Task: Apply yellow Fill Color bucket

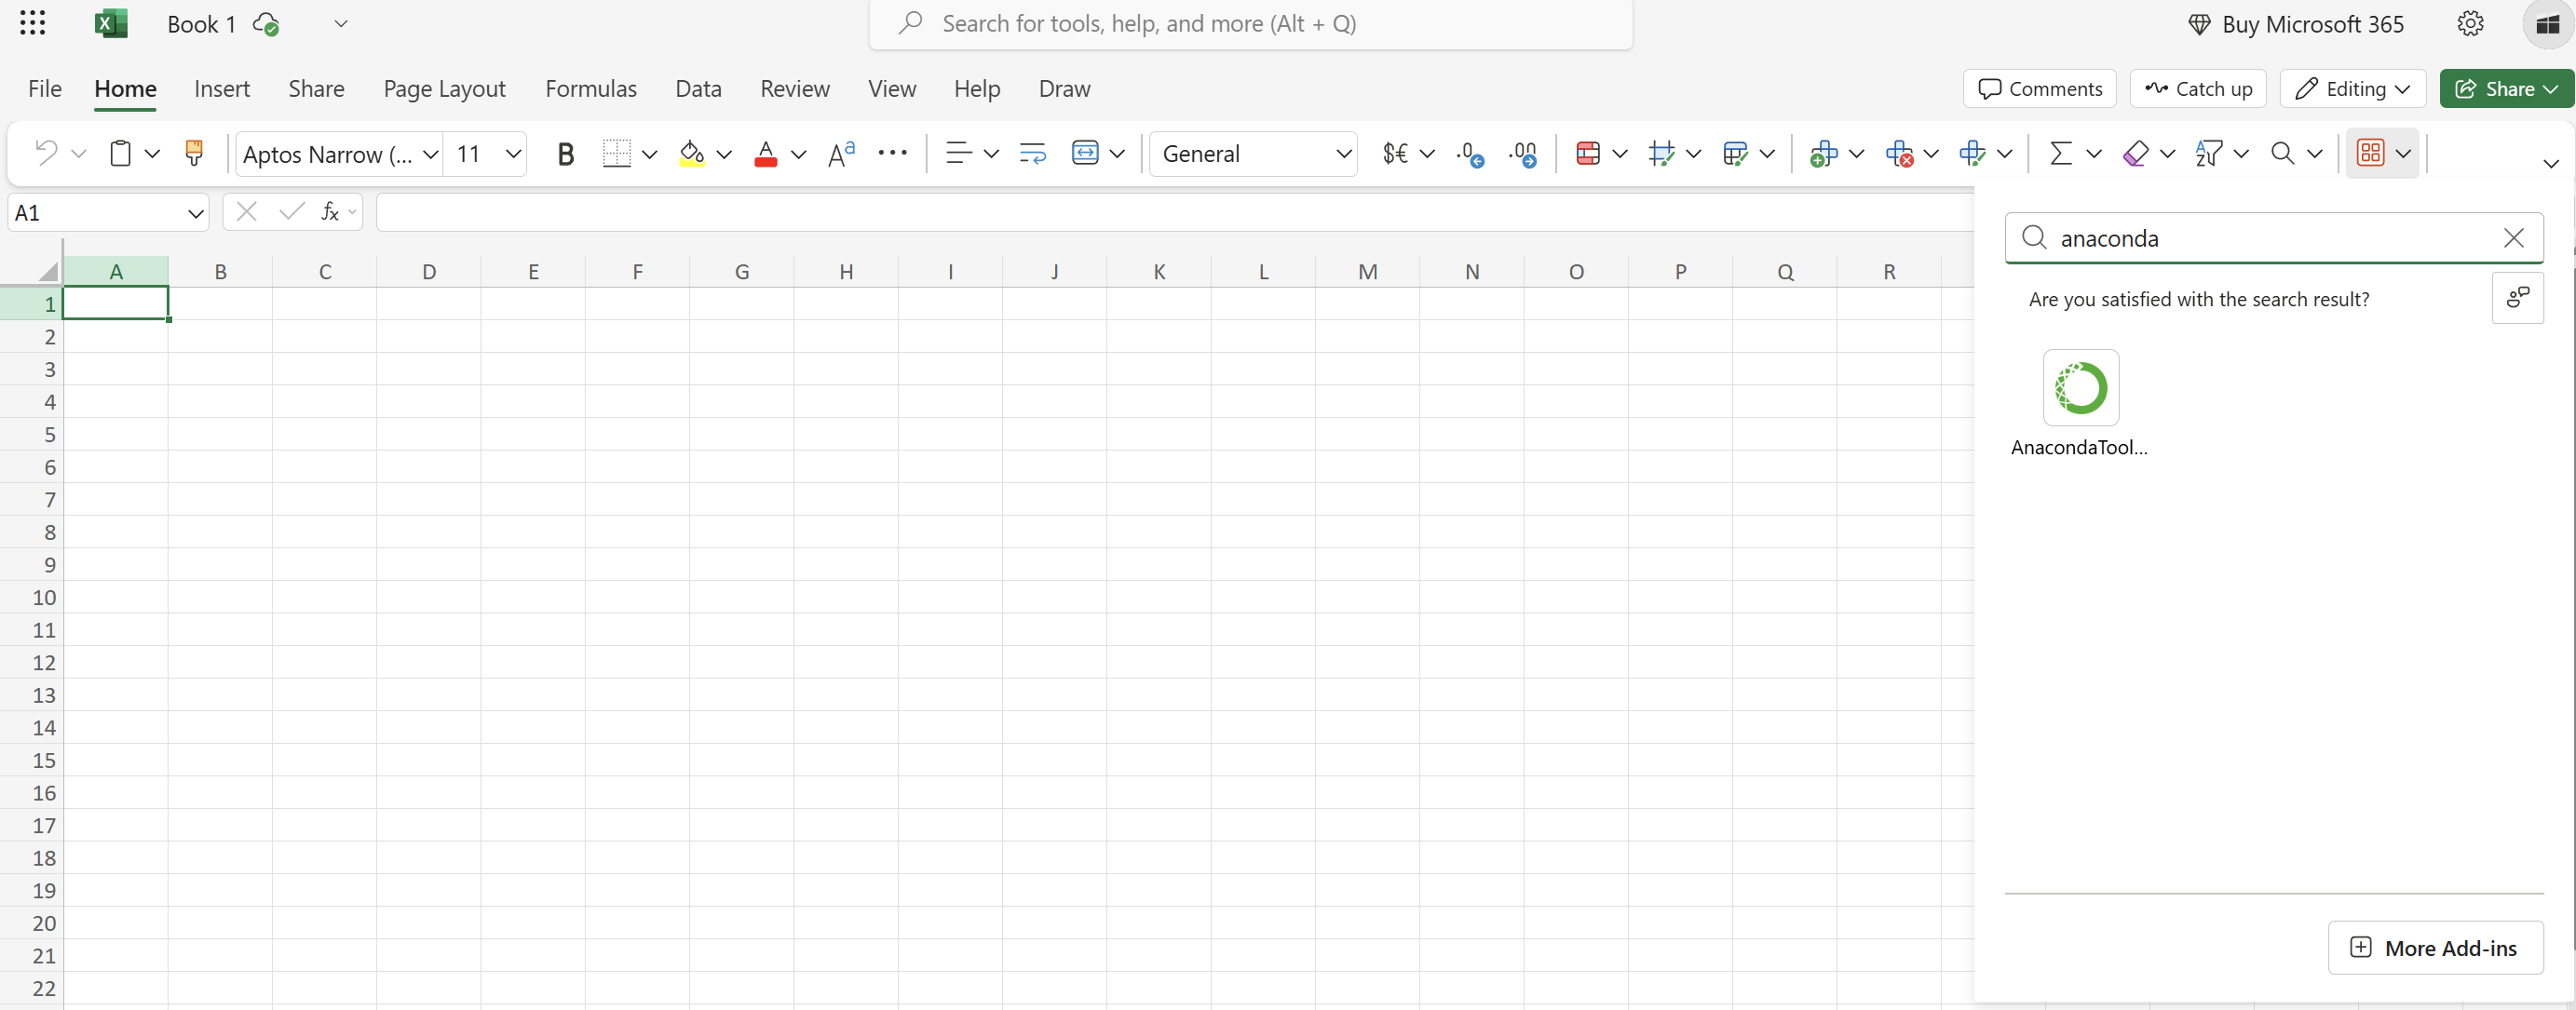Action: pyautogui.click(x=691, y=153)
